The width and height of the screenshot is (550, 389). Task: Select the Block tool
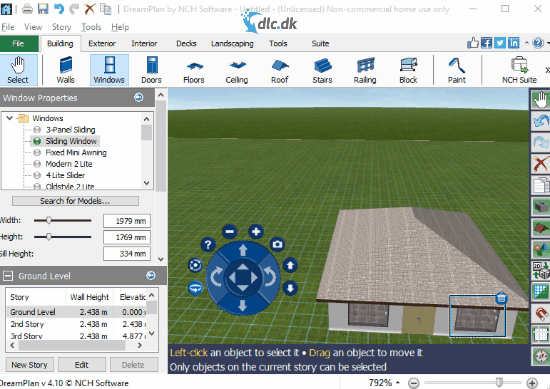tap(408, 70)
